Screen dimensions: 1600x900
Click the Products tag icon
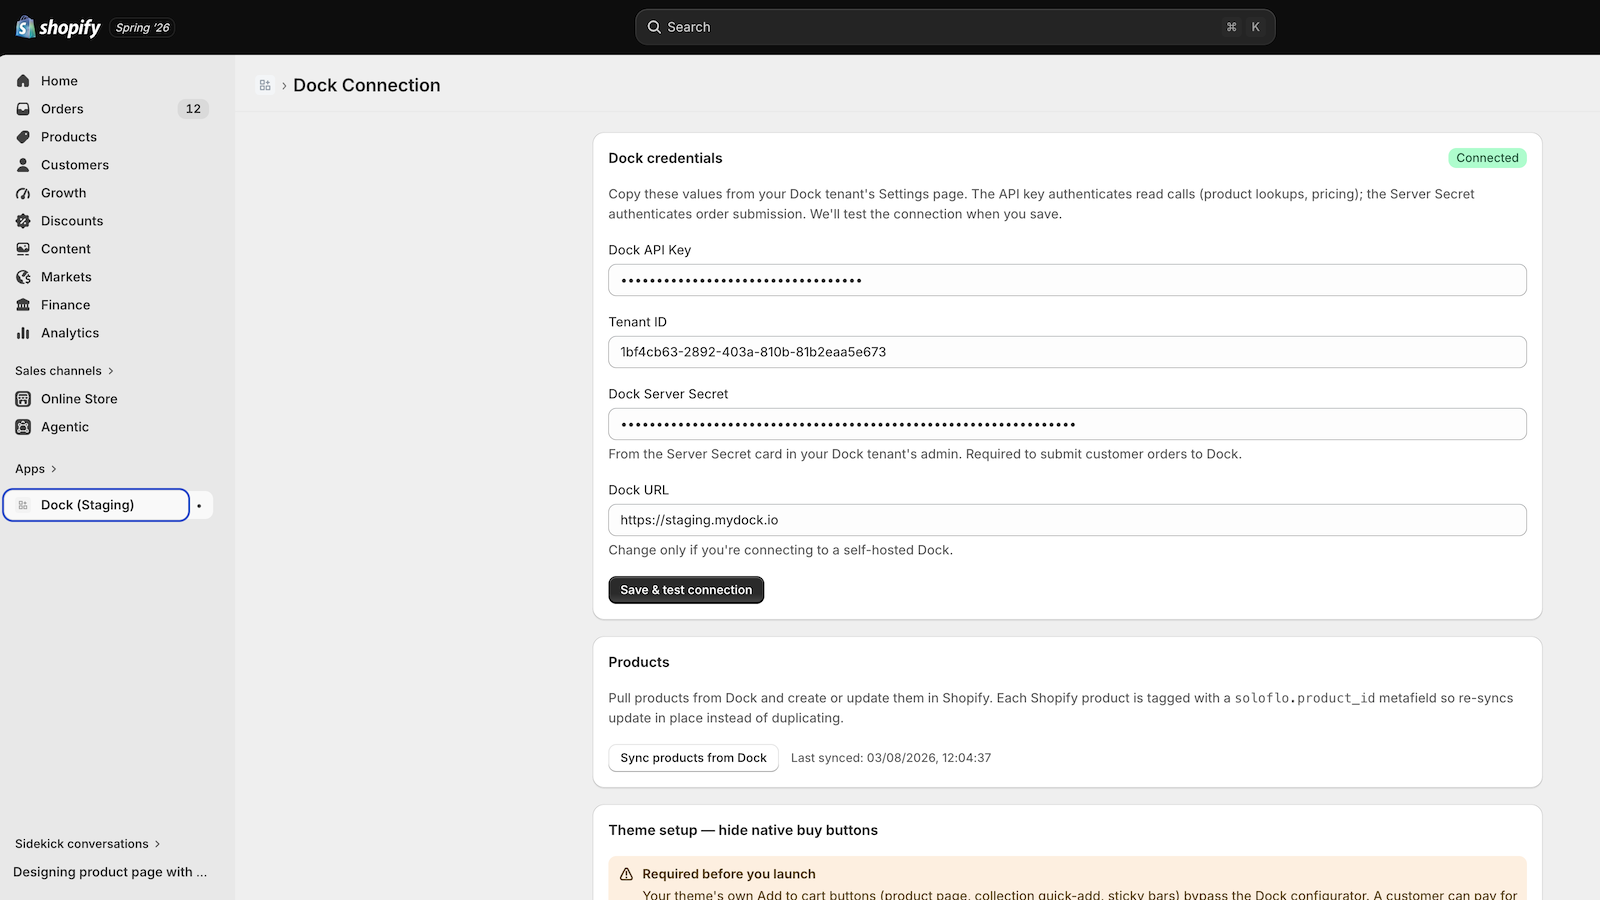tap(23, 137)
